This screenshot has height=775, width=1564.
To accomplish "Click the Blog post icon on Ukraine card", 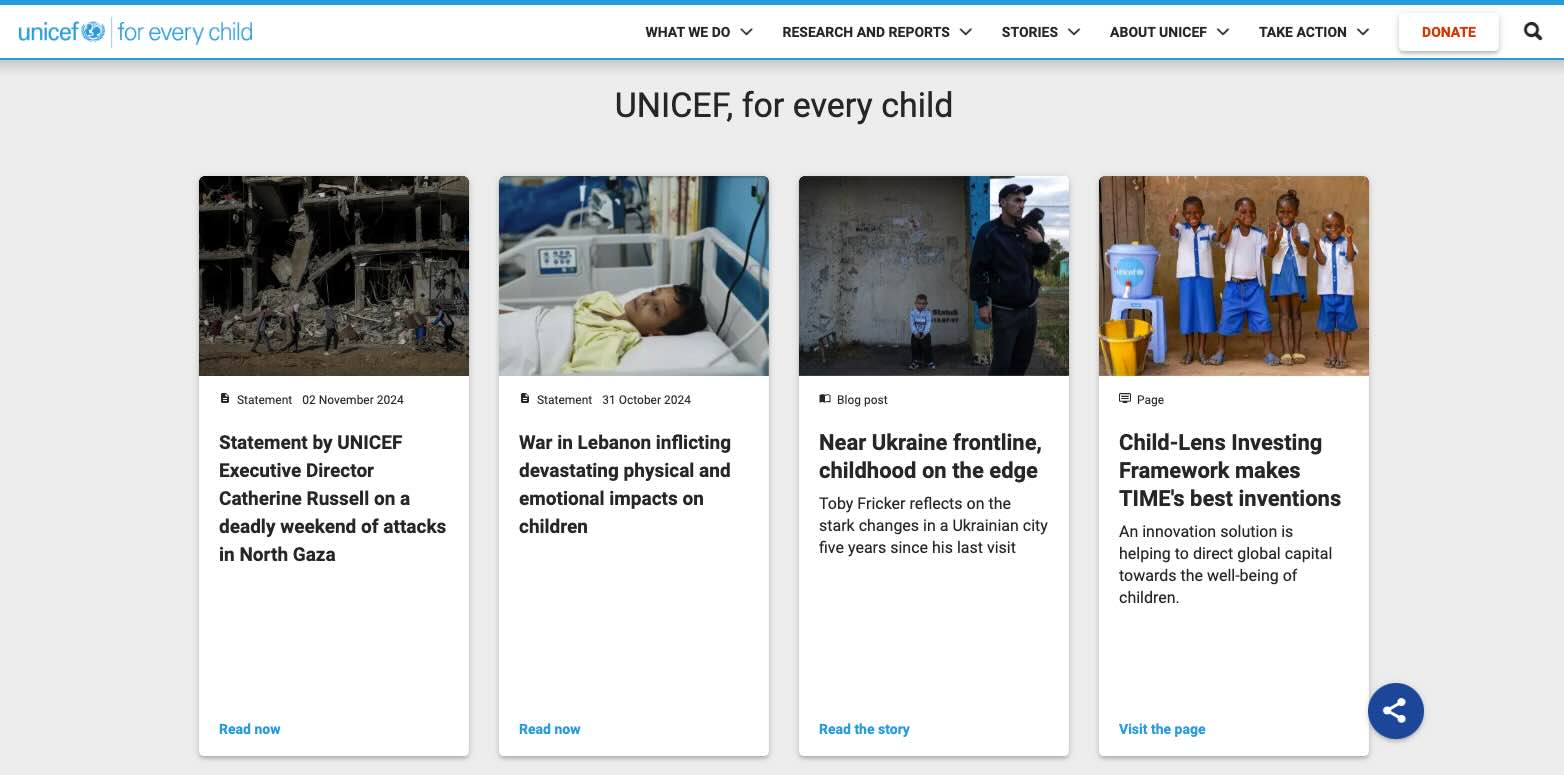I will (825, 399).
